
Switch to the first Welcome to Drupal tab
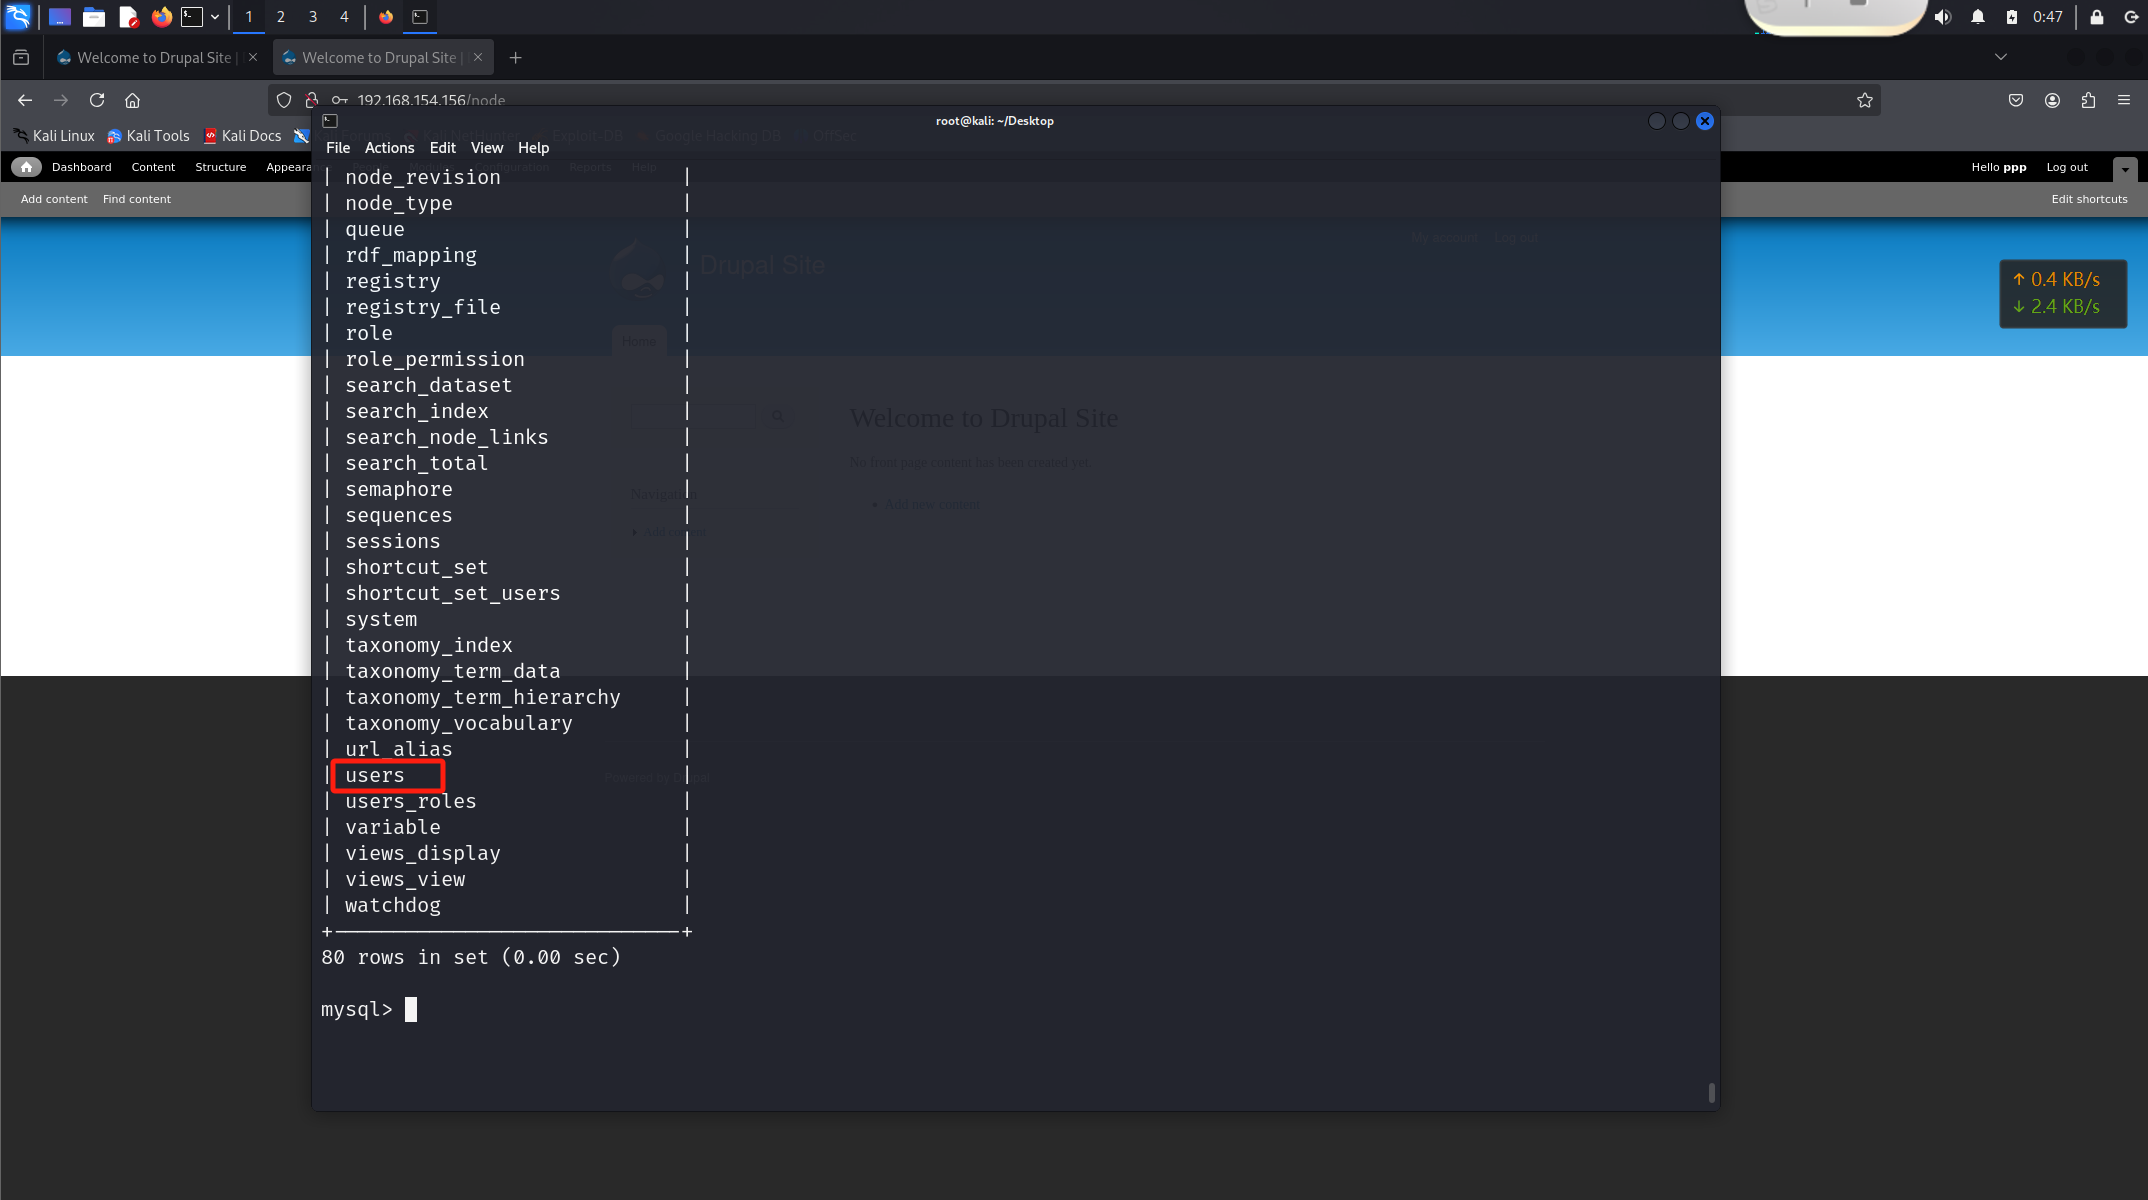pyautogui.click(x=150, y=57)
